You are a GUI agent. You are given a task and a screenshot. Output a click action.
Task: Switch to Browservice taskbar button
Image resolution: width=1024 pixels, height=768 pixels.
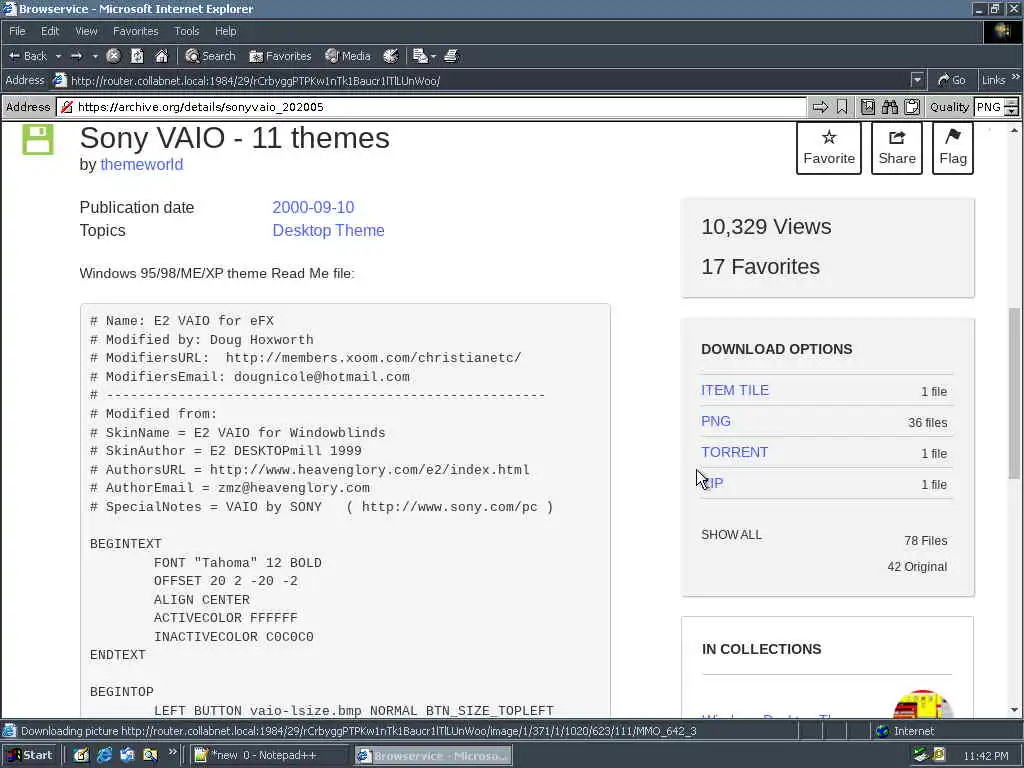pyautogui.click(x=434, y=755)
